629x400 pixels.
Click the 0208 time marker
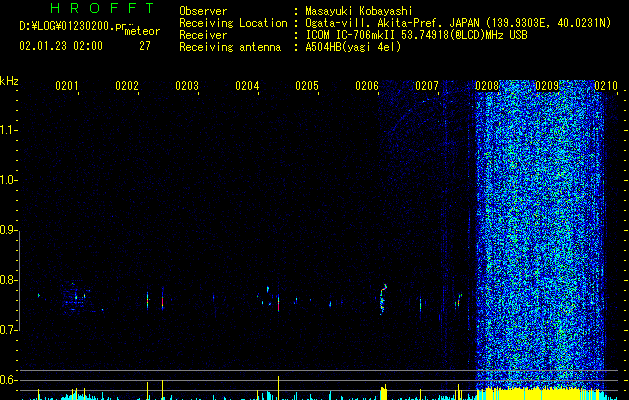pyautogui.click(x=487, y=86)
